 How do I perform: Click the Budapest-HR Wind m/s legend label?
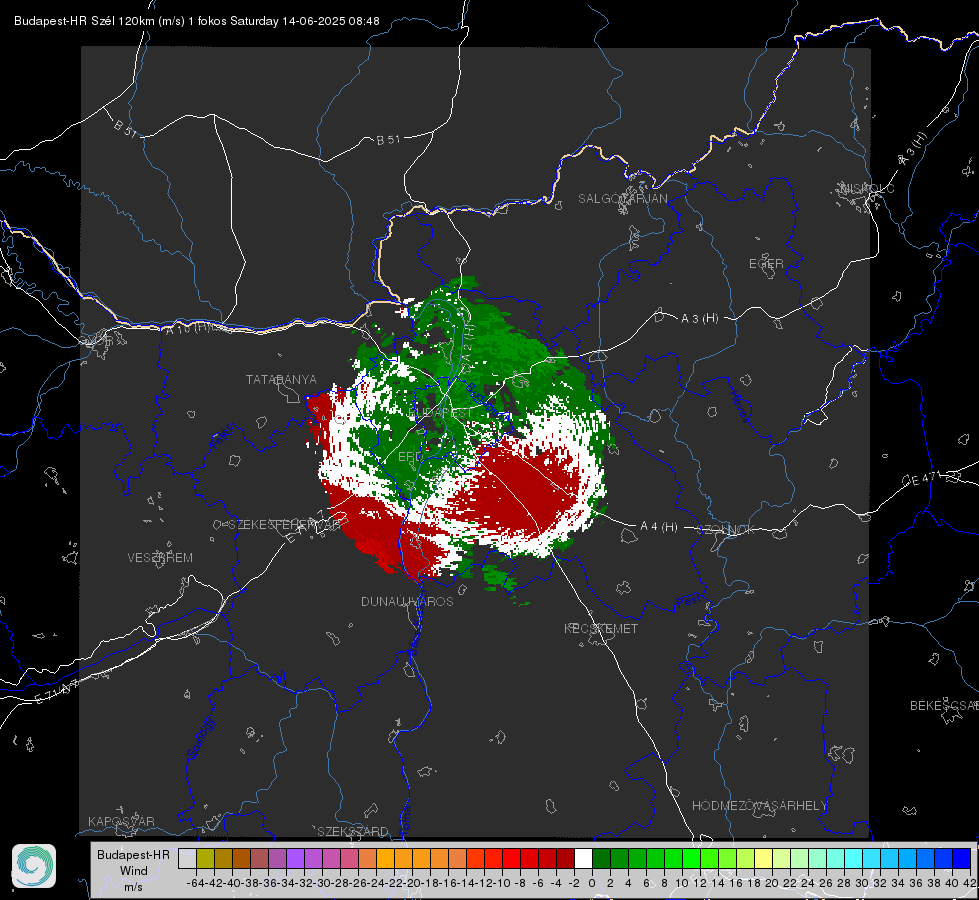pos(134,871)
